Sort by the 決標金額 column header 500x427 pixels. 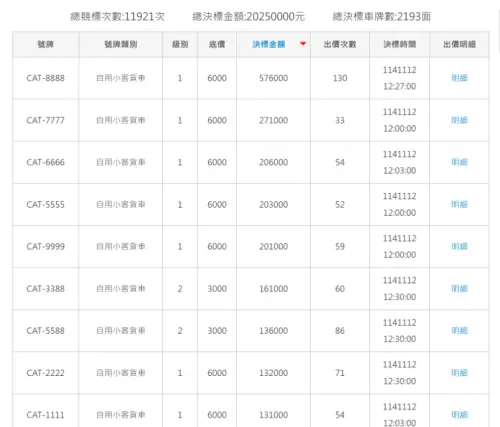click(x=269, y=44)
